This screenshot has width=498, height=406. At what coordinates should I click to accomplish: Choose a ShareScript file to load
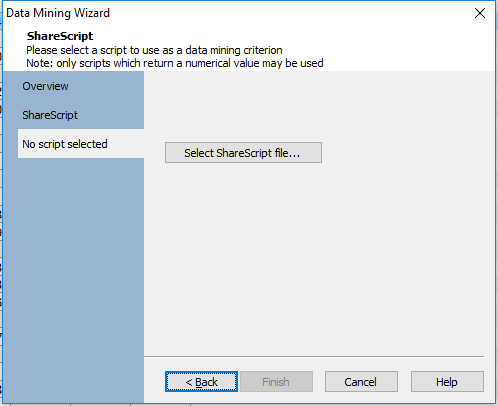(x=243, y=153)
